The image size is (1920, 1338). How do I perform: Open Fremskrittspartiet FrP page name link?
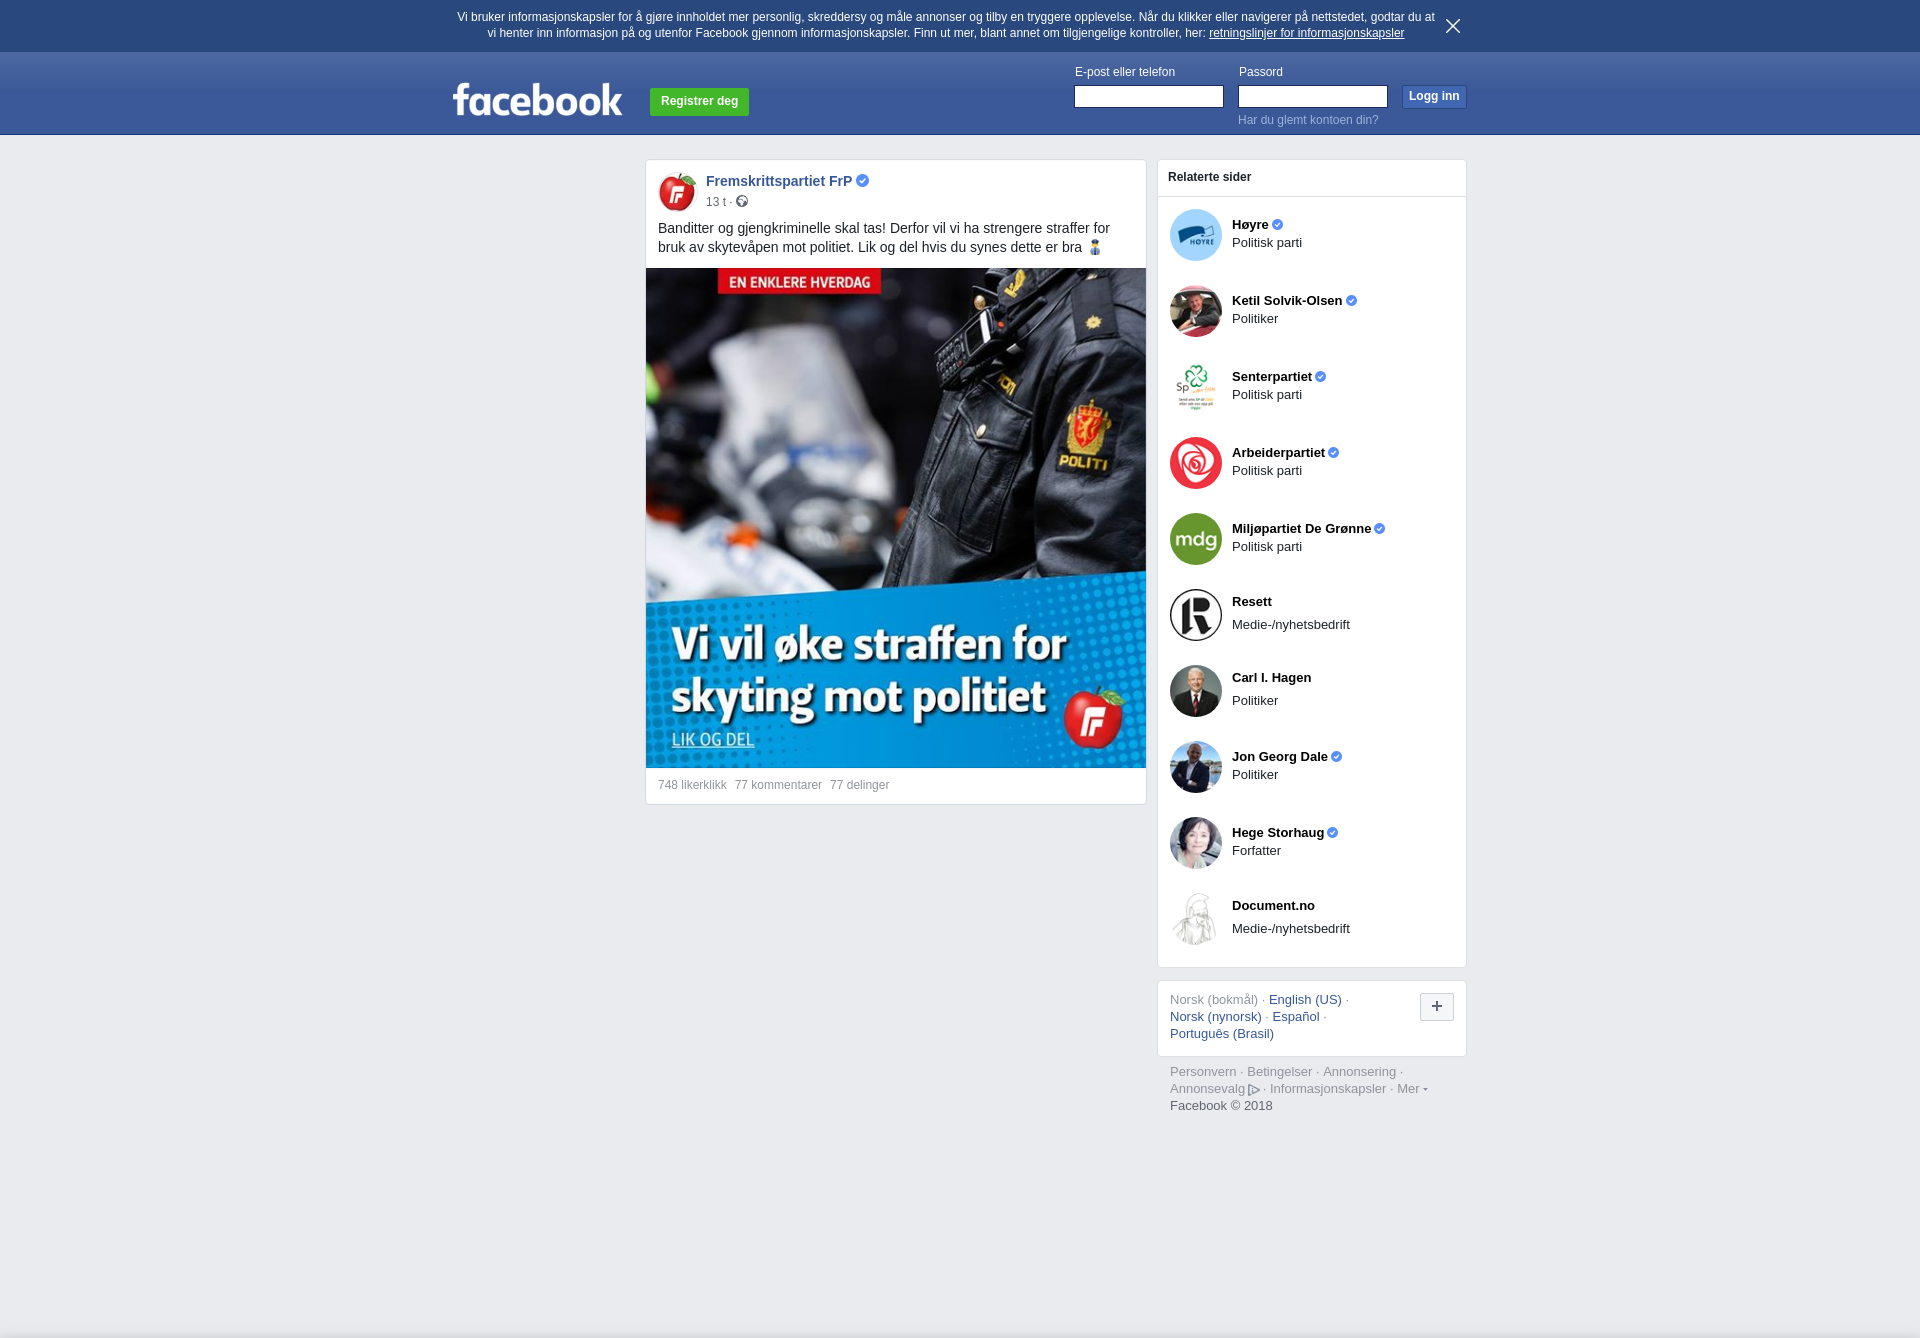coord(779,181)
